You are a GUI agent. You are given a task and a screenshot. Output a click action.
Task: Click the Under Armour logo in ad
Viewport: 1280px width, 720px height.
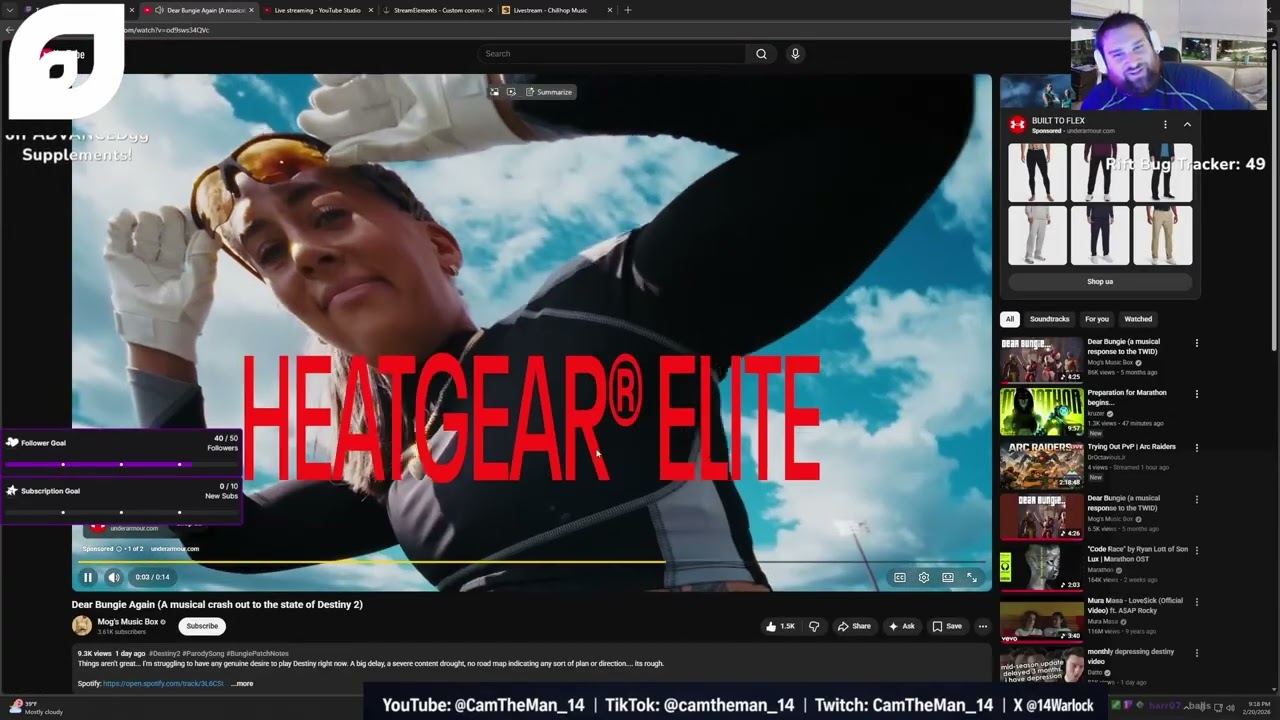(1017, 125)
